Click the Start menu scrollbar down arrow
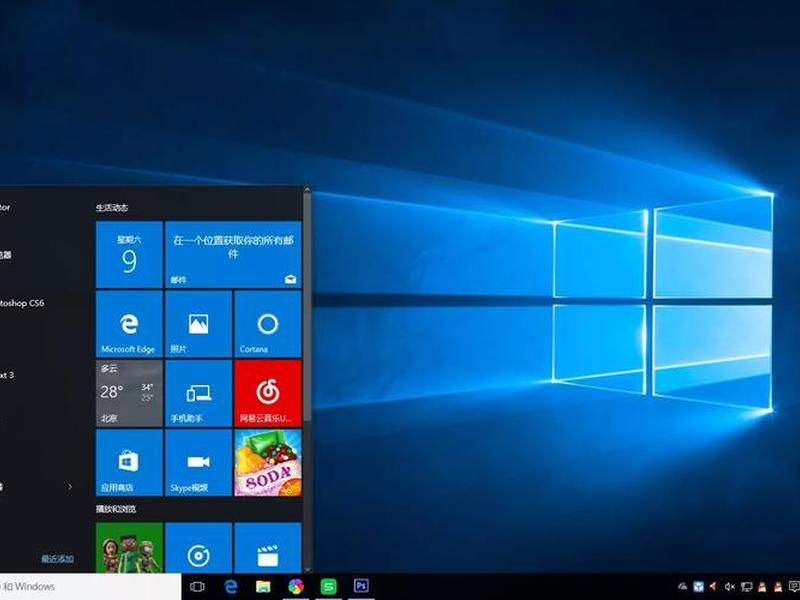 pos(307,569)
